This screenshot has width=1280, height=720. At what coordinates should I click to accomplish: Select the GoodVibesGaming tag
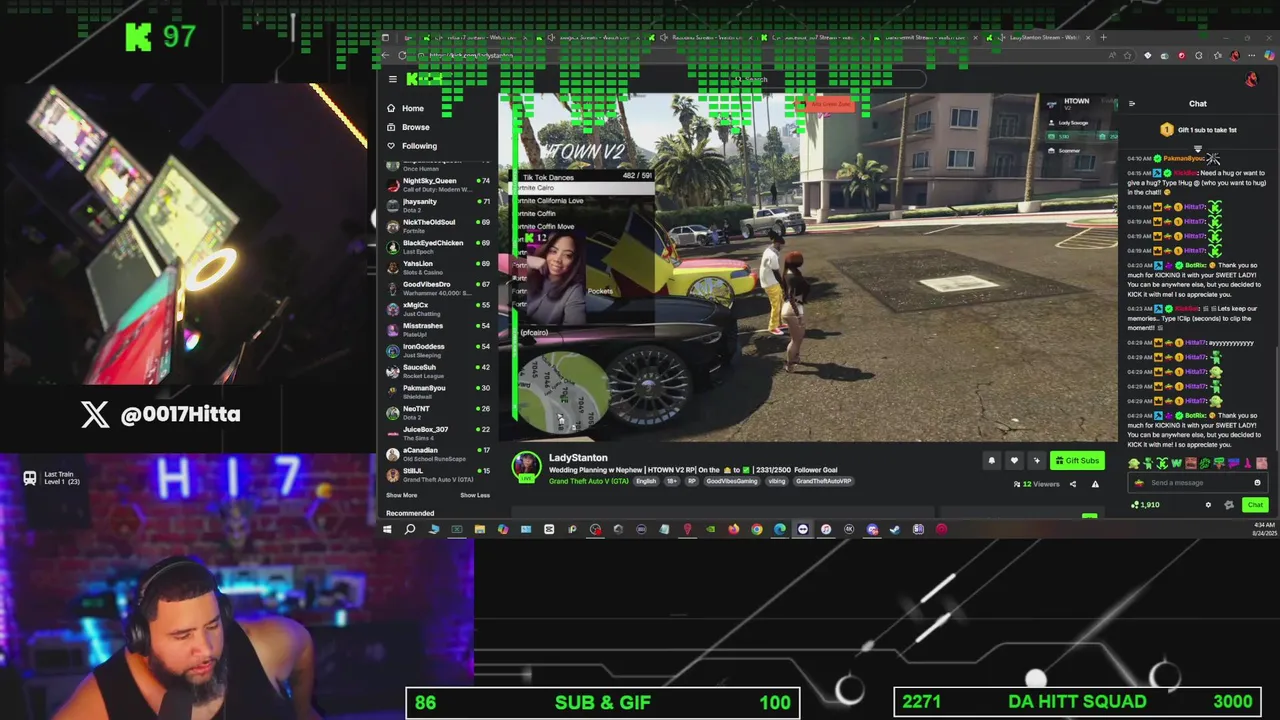tap(732, 481)
